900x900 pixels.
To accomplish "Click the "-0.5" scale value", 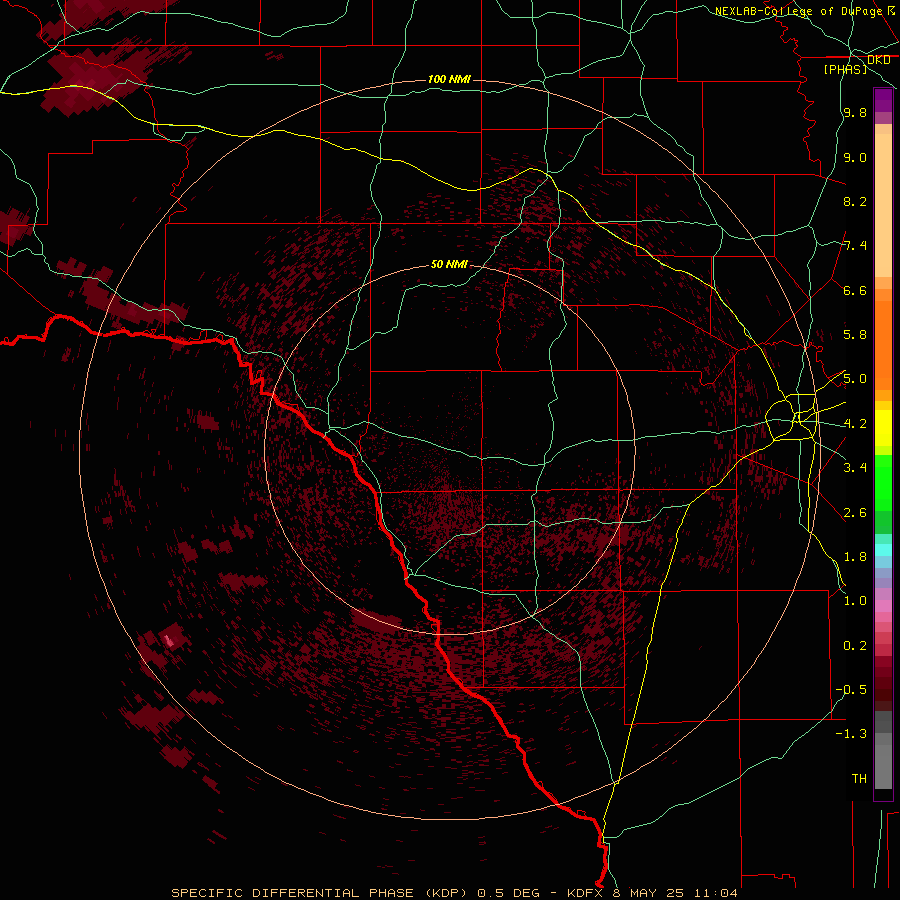I will (851, 690).
